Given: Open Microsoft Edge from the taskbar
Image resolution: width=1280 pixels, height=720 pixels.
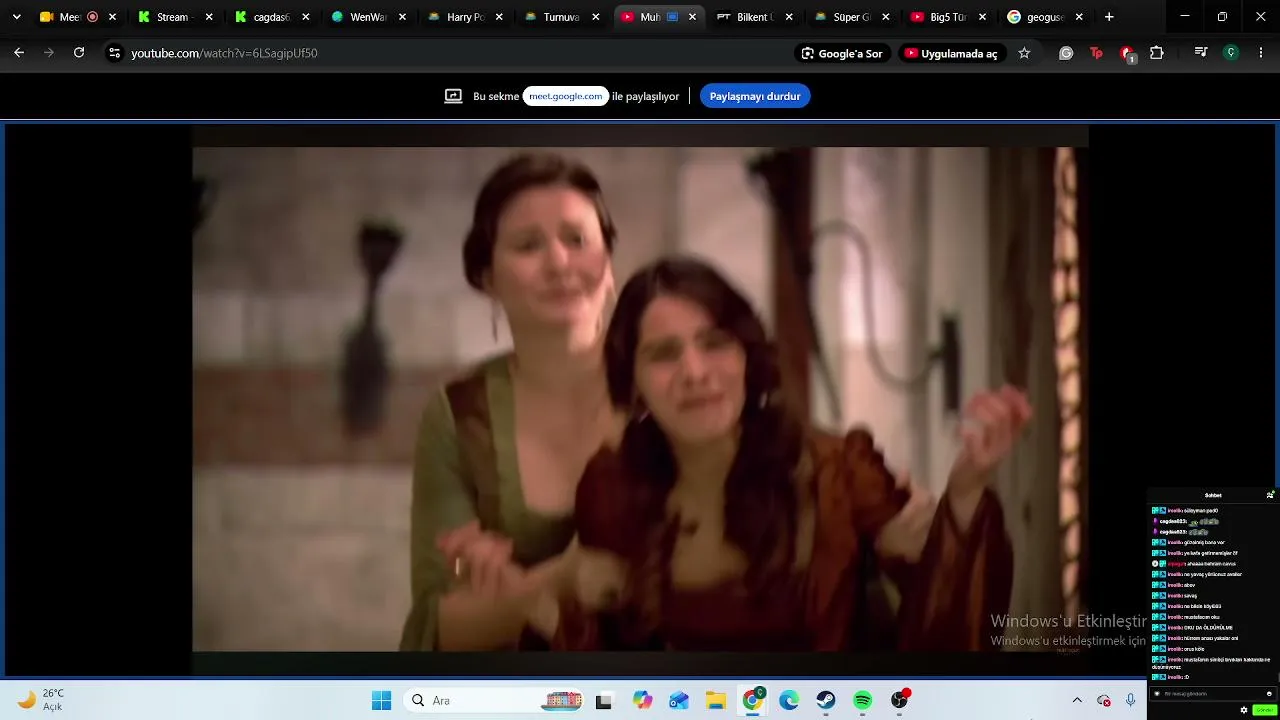Looking at the screenshot, I should coord(789,701).
